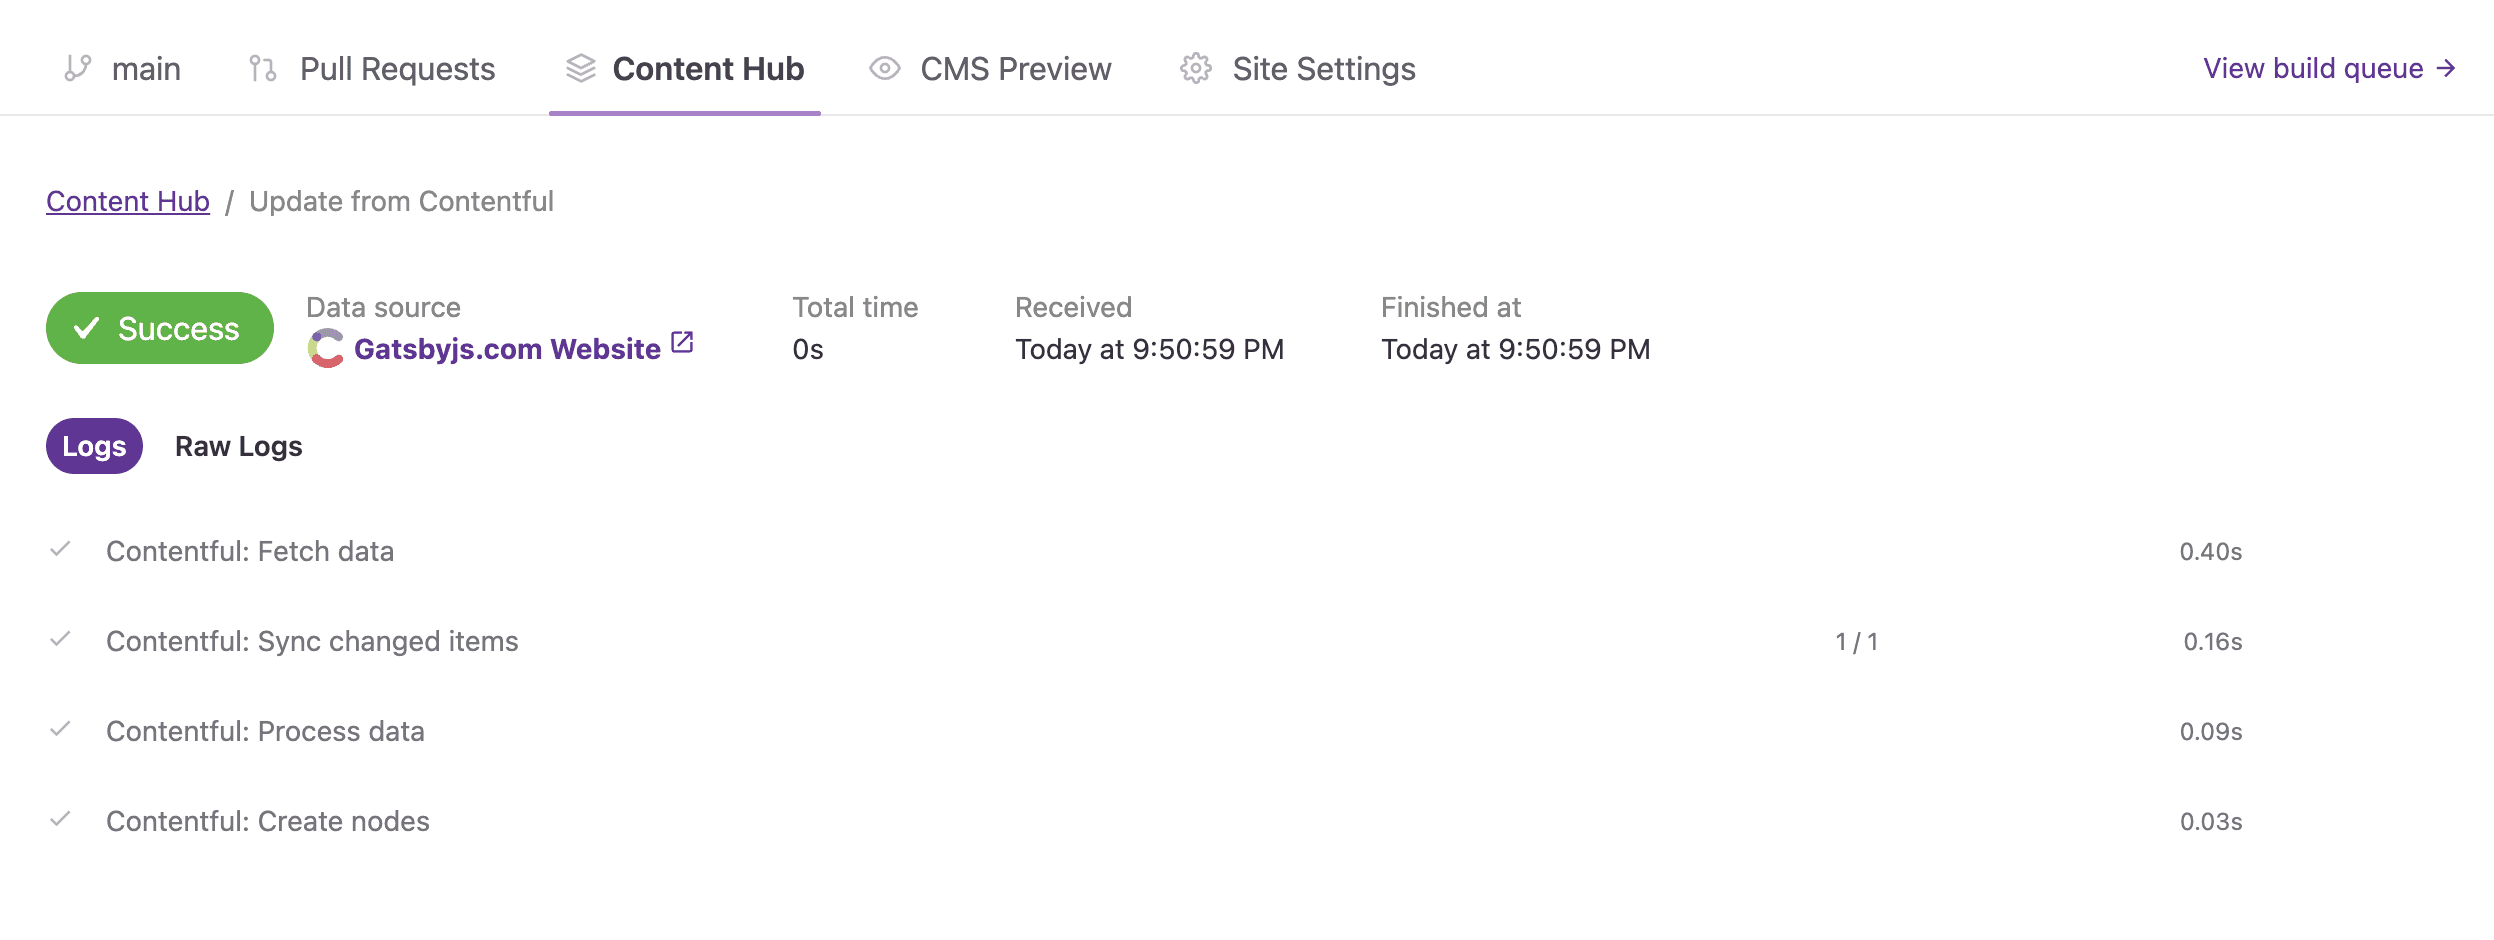Click the checkmark beside Create nodes
Image resolution: width=2494 pixels, height=940 pixels.
60,819
